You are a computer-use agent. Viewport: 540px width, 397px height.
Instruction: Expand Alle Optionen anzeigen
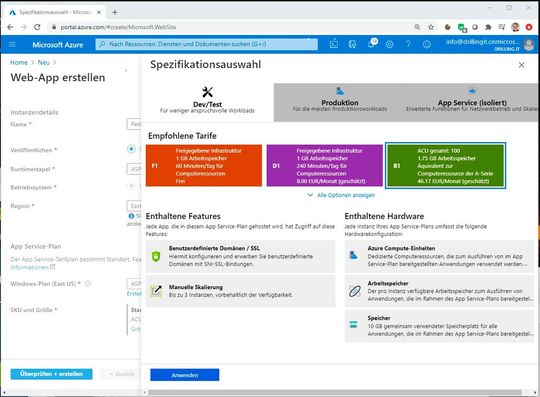pyautogui.click(x=341, y=195)
